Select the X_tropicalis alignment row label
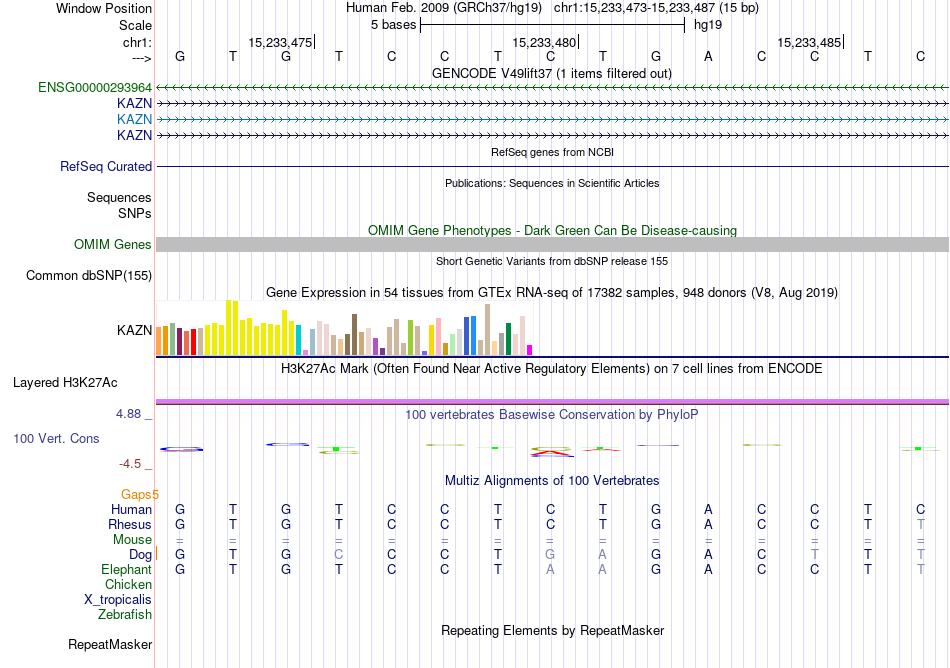 (x=118, y=600)
